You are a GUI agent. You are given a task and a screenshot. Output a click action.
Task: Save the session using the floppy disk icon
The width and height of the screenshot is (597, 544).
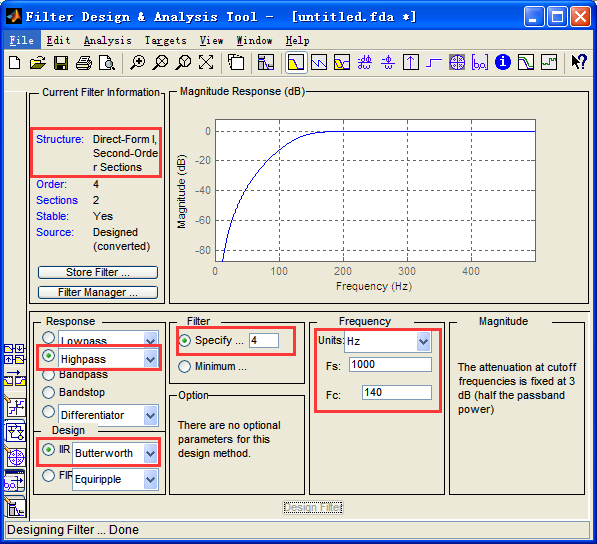[61, 62]
